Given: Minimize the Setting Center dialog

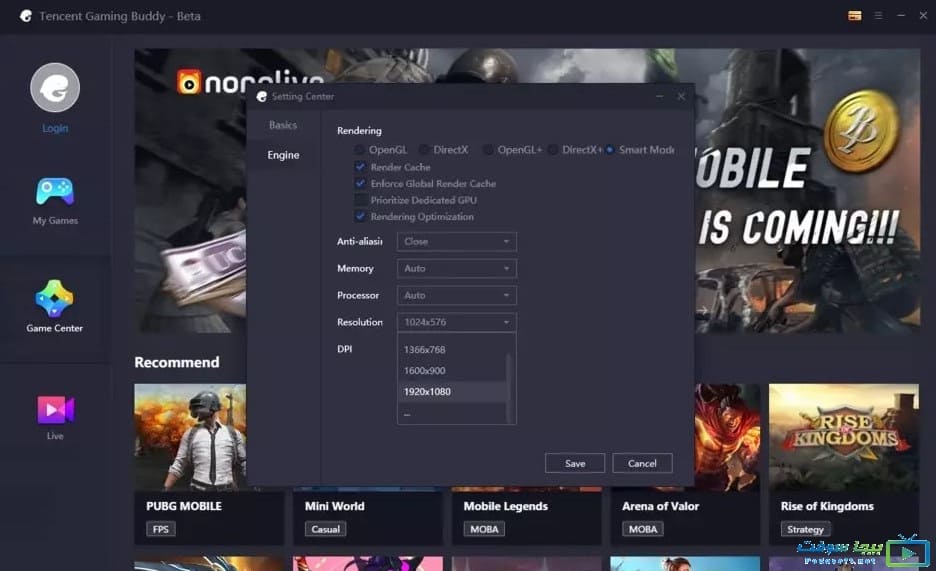Looking at the screenshot, I should click(660, 97).
